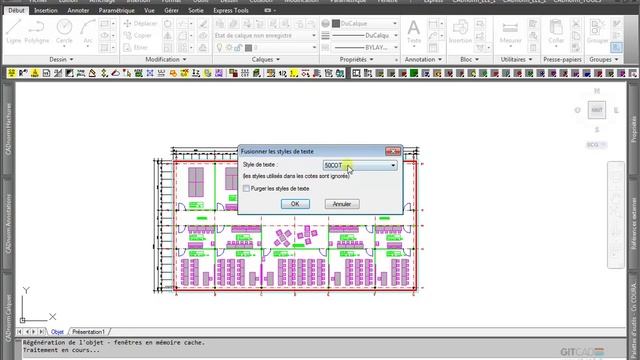
Task: Select the Texte annotation tool
Action: (x=413, y=32)
